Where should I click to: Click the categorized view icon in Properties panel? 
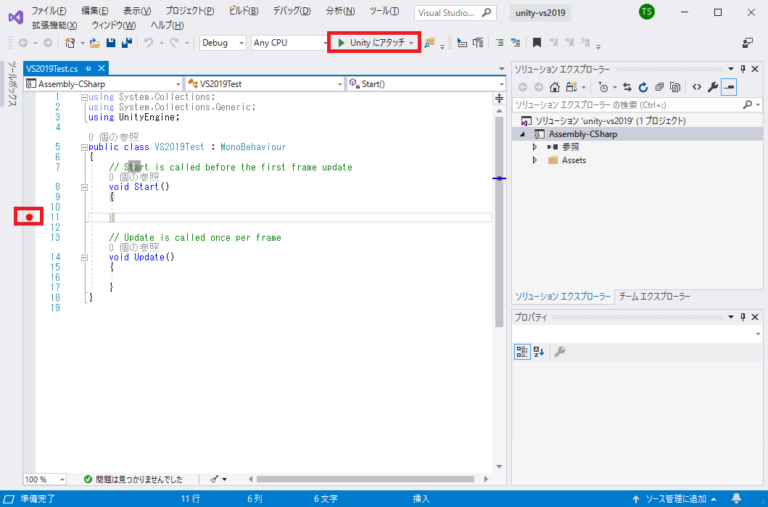pyautogui.click(x=522, y=352)
